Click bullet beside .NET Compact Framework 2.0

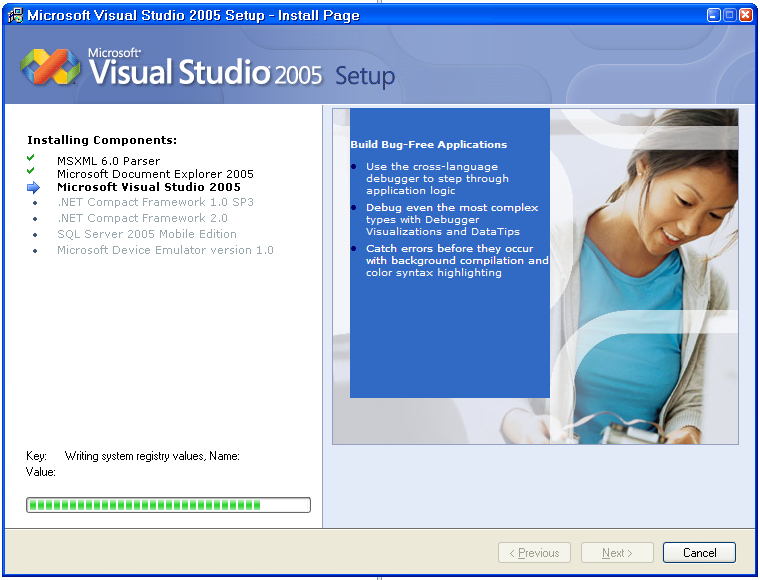coord(35,219)
